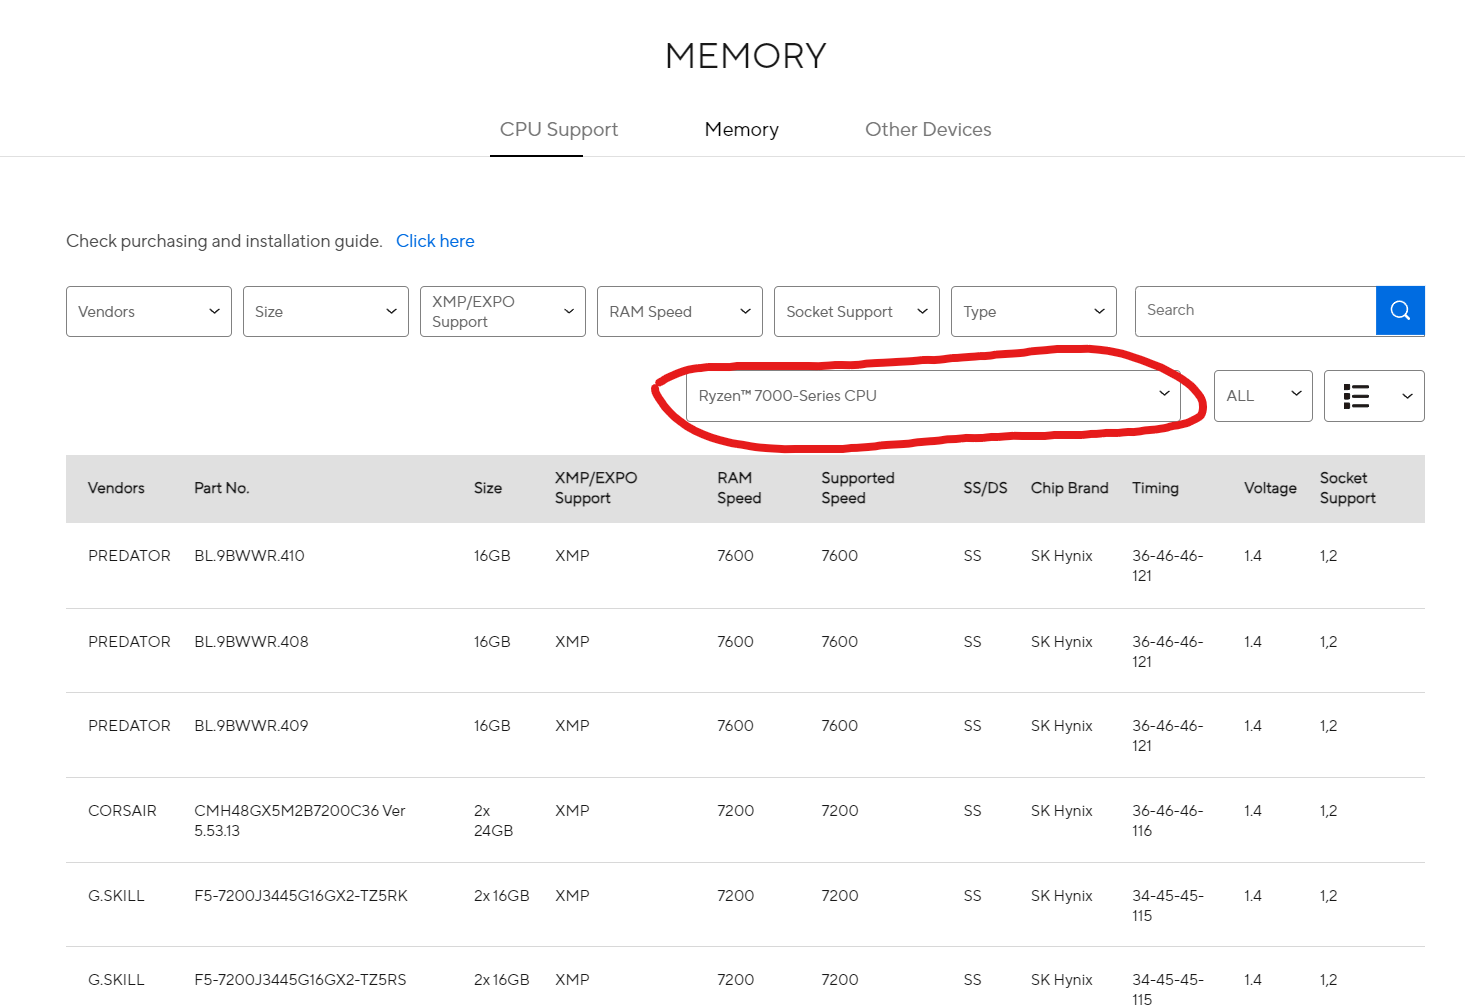The image size is (1465, 1008).
Task: Open the Vendors filter dropdown
Action: click(149, 312)
